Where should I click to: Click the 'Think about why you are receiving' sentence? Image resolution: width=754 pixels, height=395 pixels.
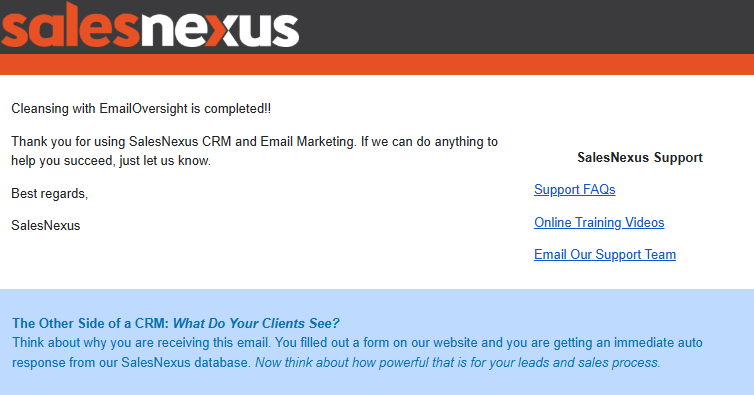click(x=357, y=352)
